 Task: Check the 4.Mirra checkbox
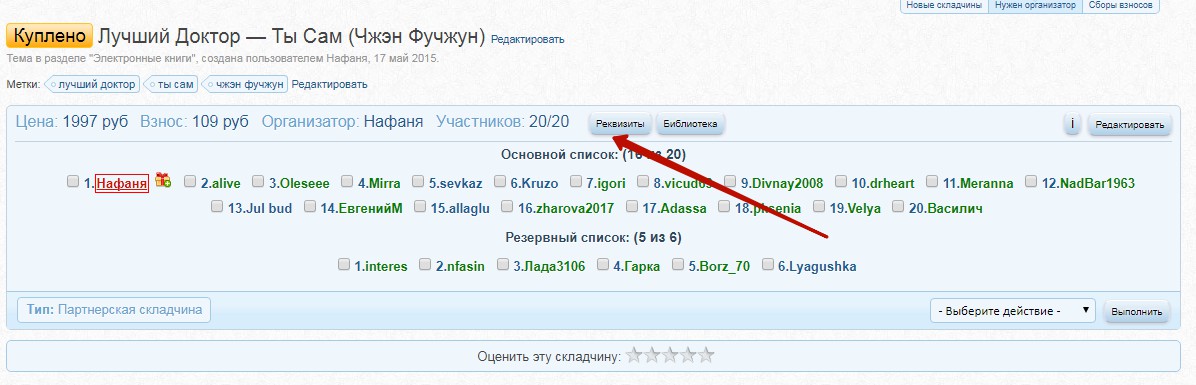347,181
